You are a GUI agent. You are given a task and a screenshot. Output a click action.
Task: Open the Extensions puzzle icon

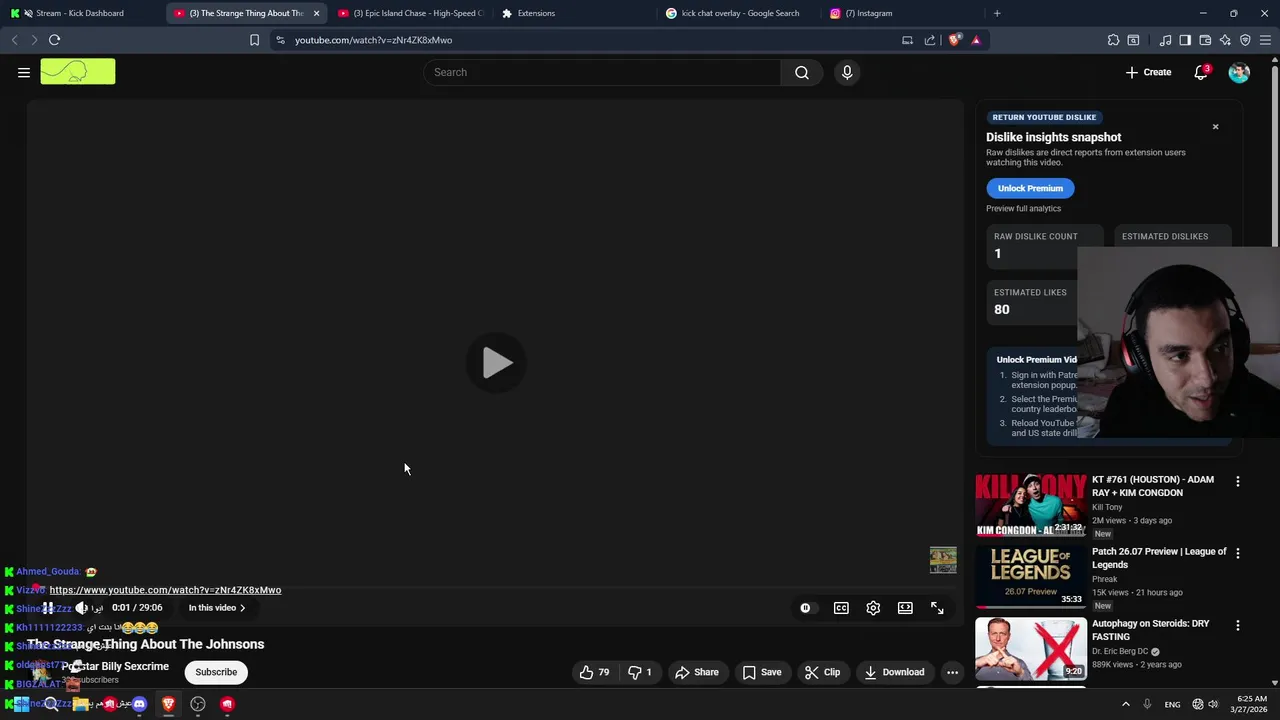1113,40
